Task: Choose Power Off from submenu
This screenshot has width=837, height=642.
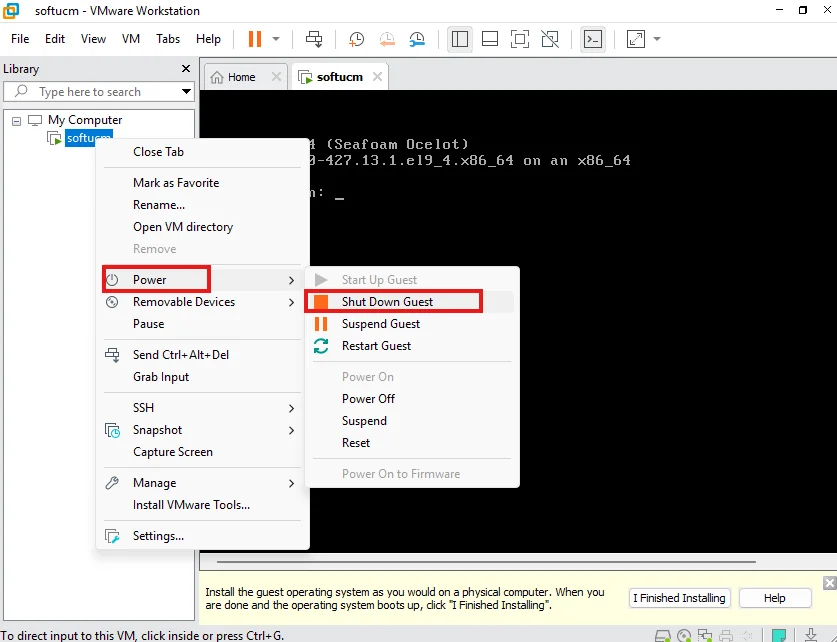Action: [368, 399]
